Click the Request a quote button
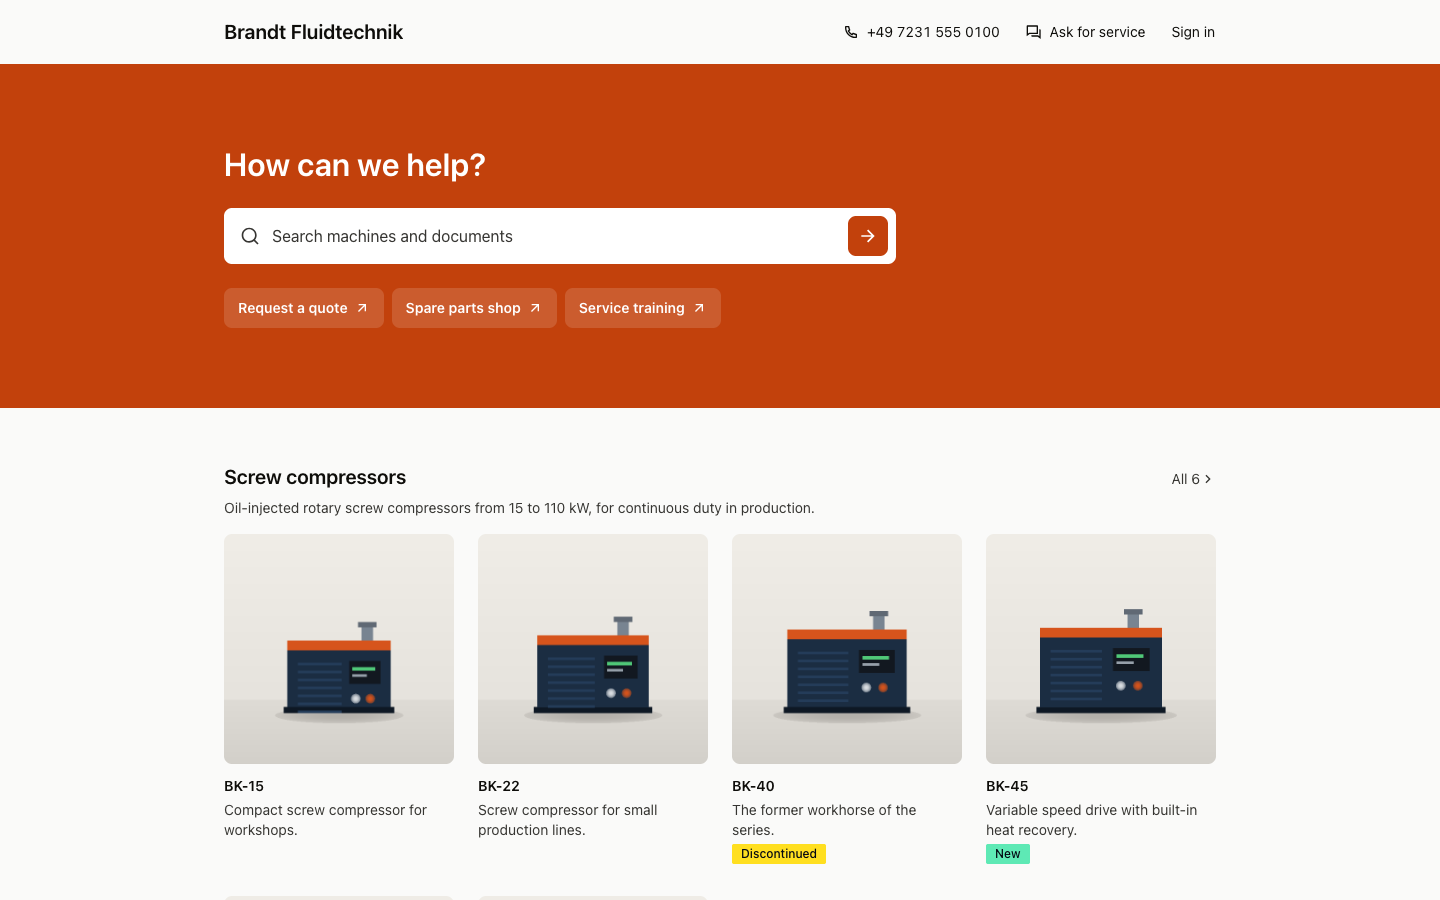The image size is (1440, 900). click(304, 308)
